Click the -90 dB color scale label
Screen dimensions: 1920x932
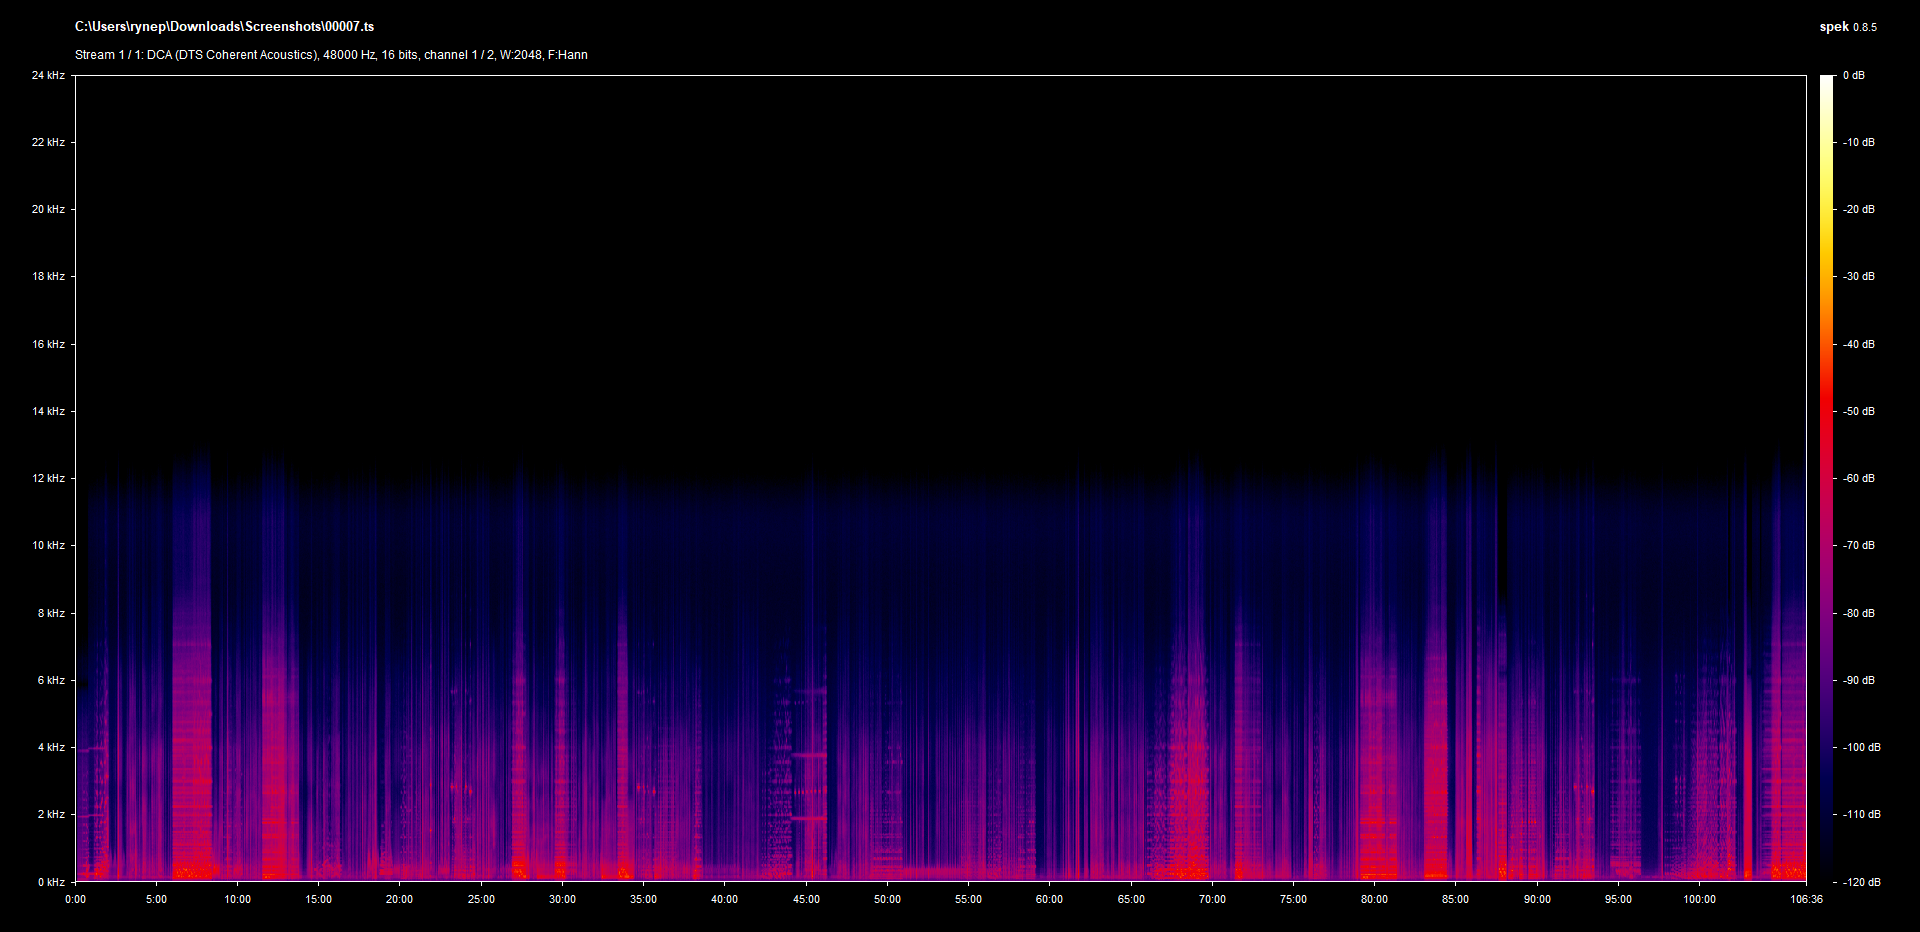click(1859, 680)
